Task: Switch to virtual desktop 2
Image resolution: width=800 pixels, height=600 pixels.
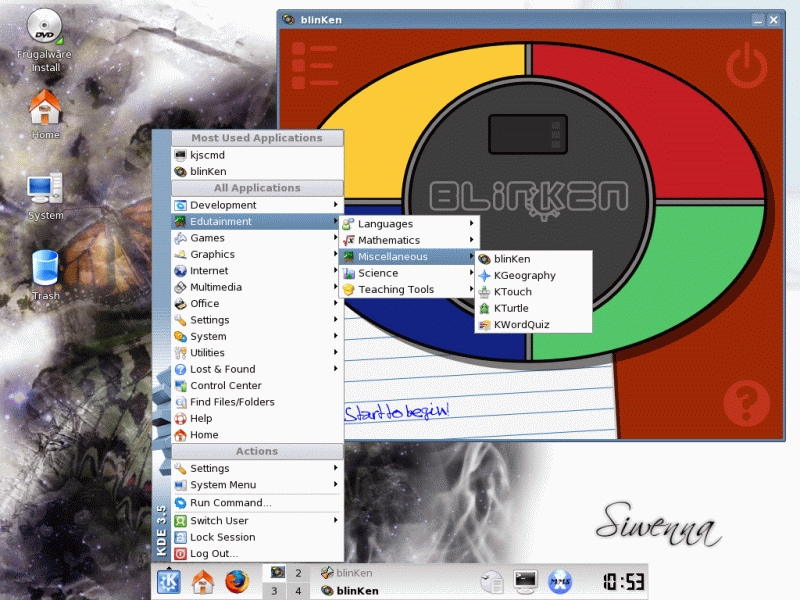Action: pyautogui.click(x=298, y=573)
